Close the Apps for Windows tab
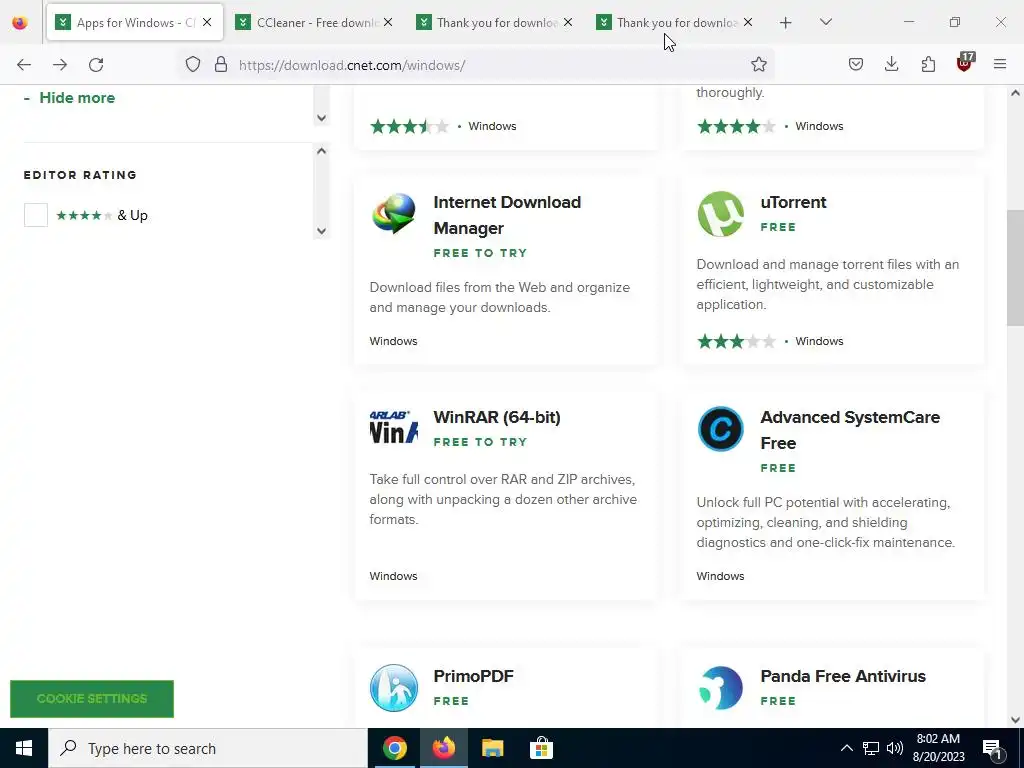Screen dimensions: 1024x768 [x=207, y=22]
